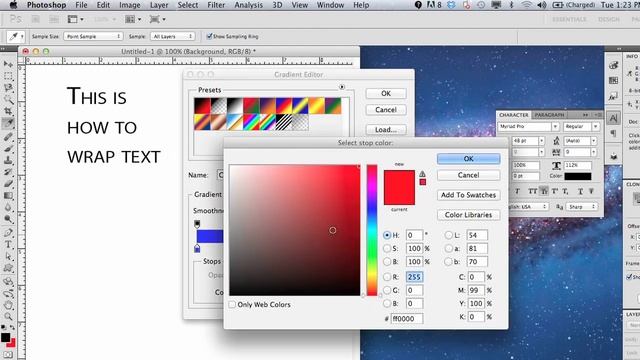Select the Healing Brush tool

8,137
